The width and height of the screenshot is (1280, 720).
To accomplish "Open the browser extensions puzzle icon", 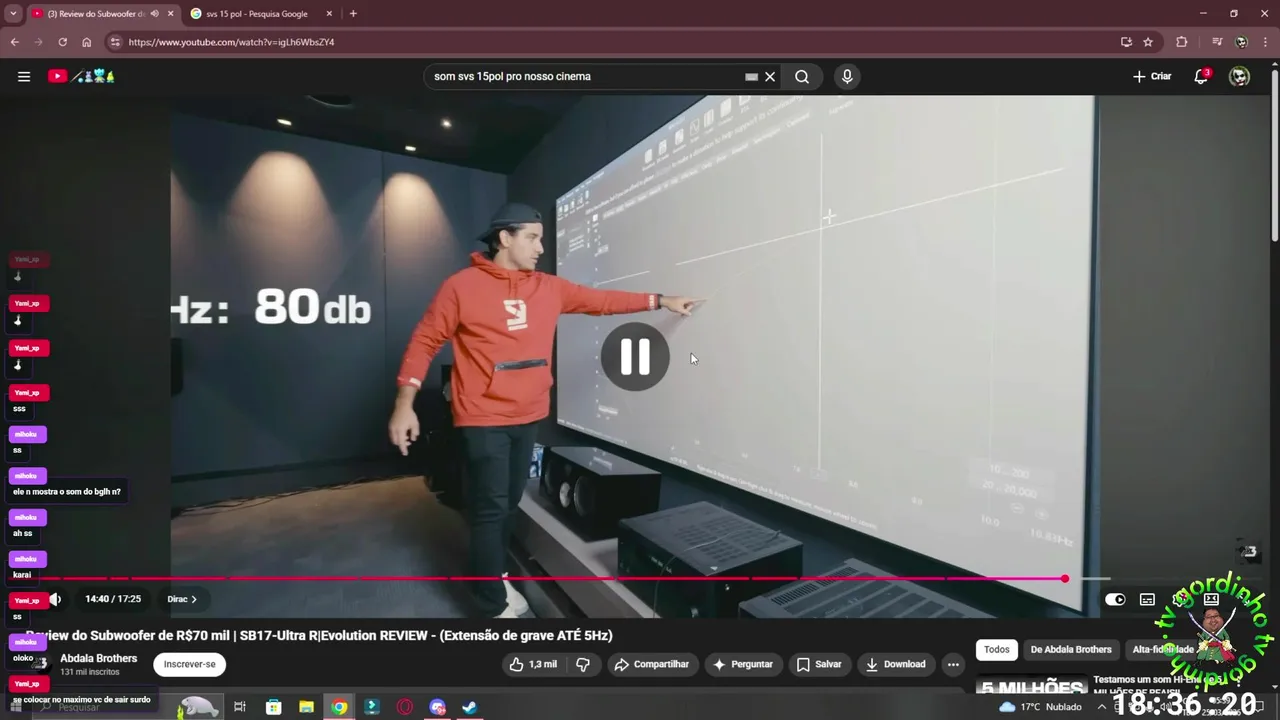I will 1182,42.
